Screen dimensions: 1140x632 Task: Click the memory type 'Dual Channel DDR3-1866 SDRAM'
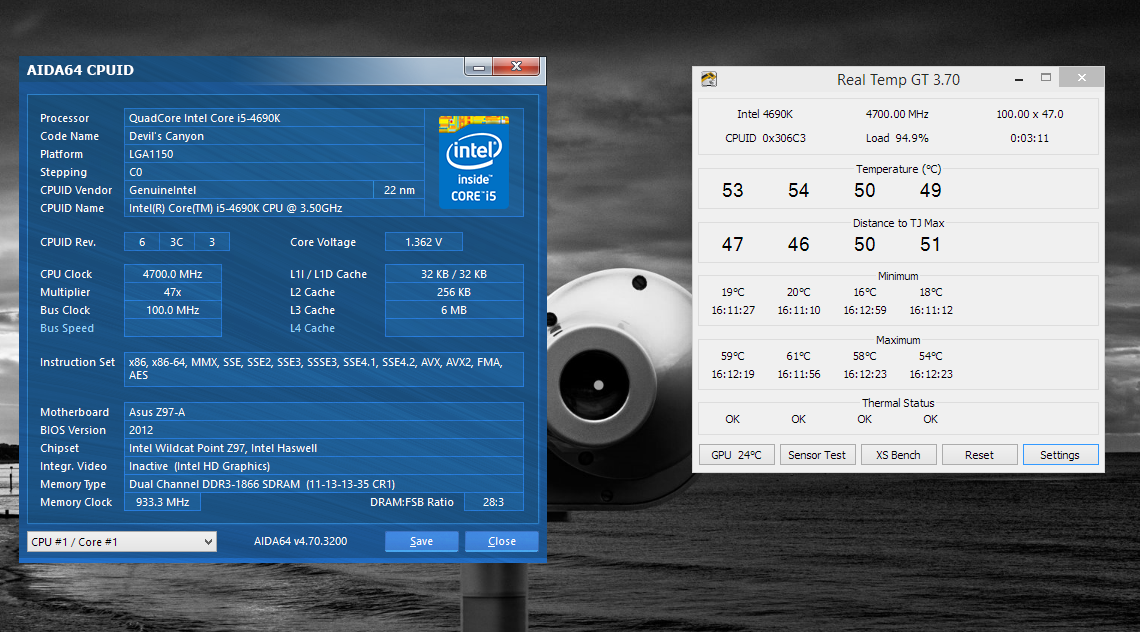pos(214,484)
